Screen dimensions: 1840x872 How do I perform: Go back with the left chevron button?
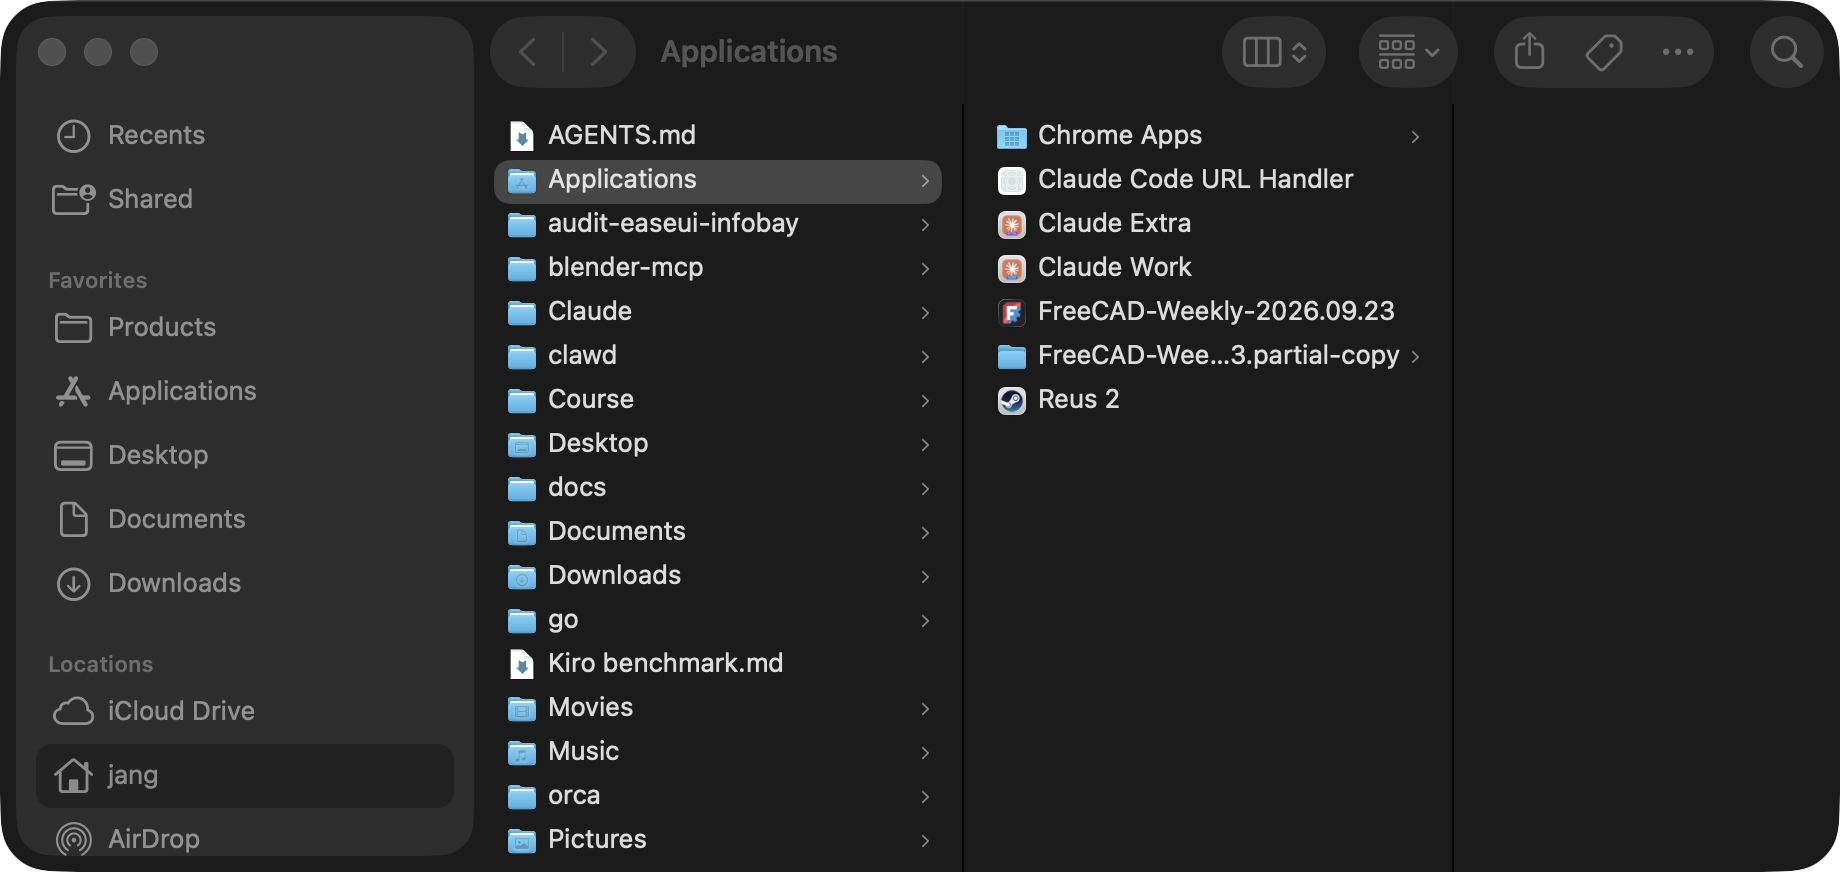528,52
